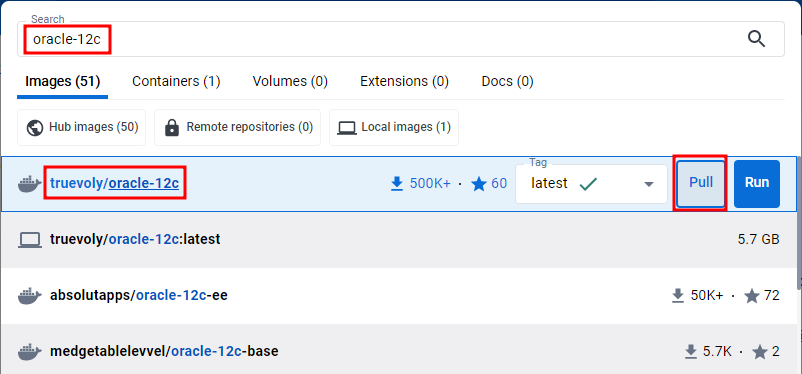
Task: Select the local truevoly/oracle-12c:latest row
Action: click(399, 239)
